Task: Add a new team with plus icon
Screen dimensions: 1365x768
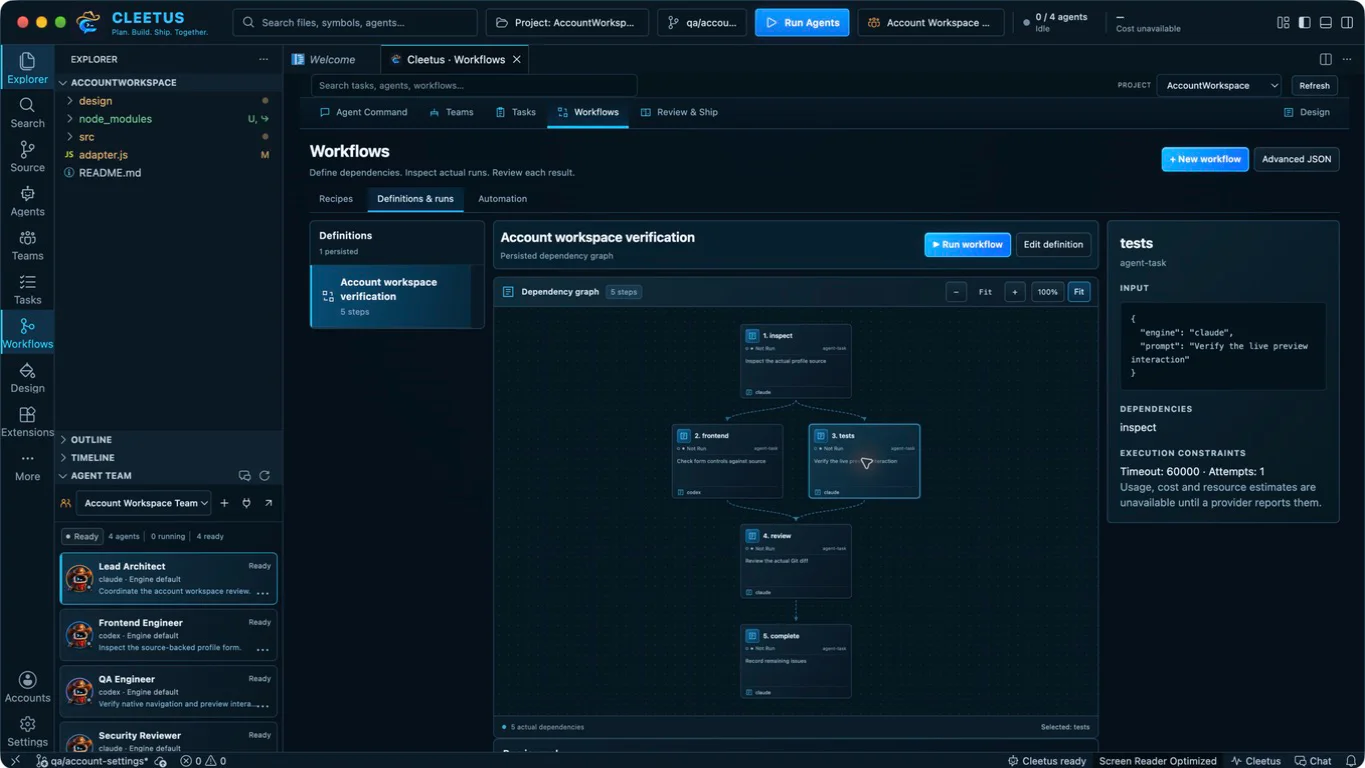Action: click(x=224, y=503)
